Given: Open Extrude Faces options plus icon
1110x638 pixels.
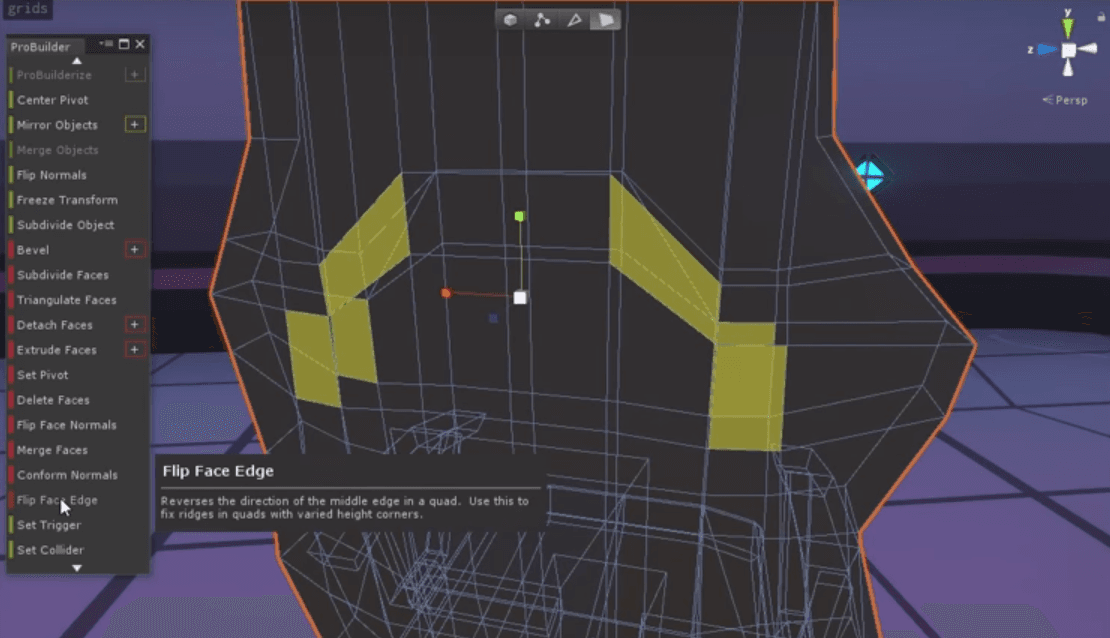Looking at the screenshot, I should [x=135, y=349].
